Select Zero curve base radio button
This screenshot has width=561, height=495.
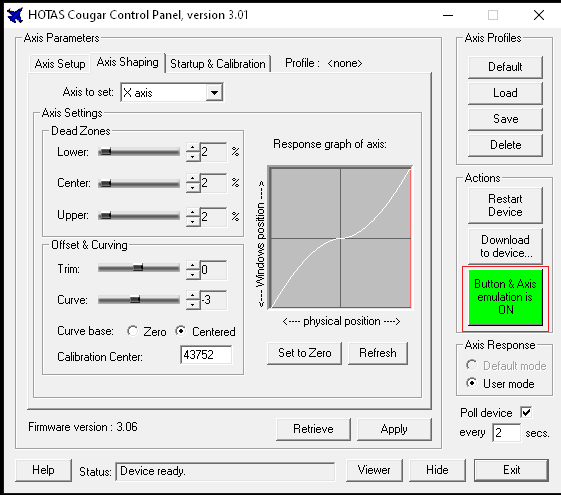tap(132, 331)
